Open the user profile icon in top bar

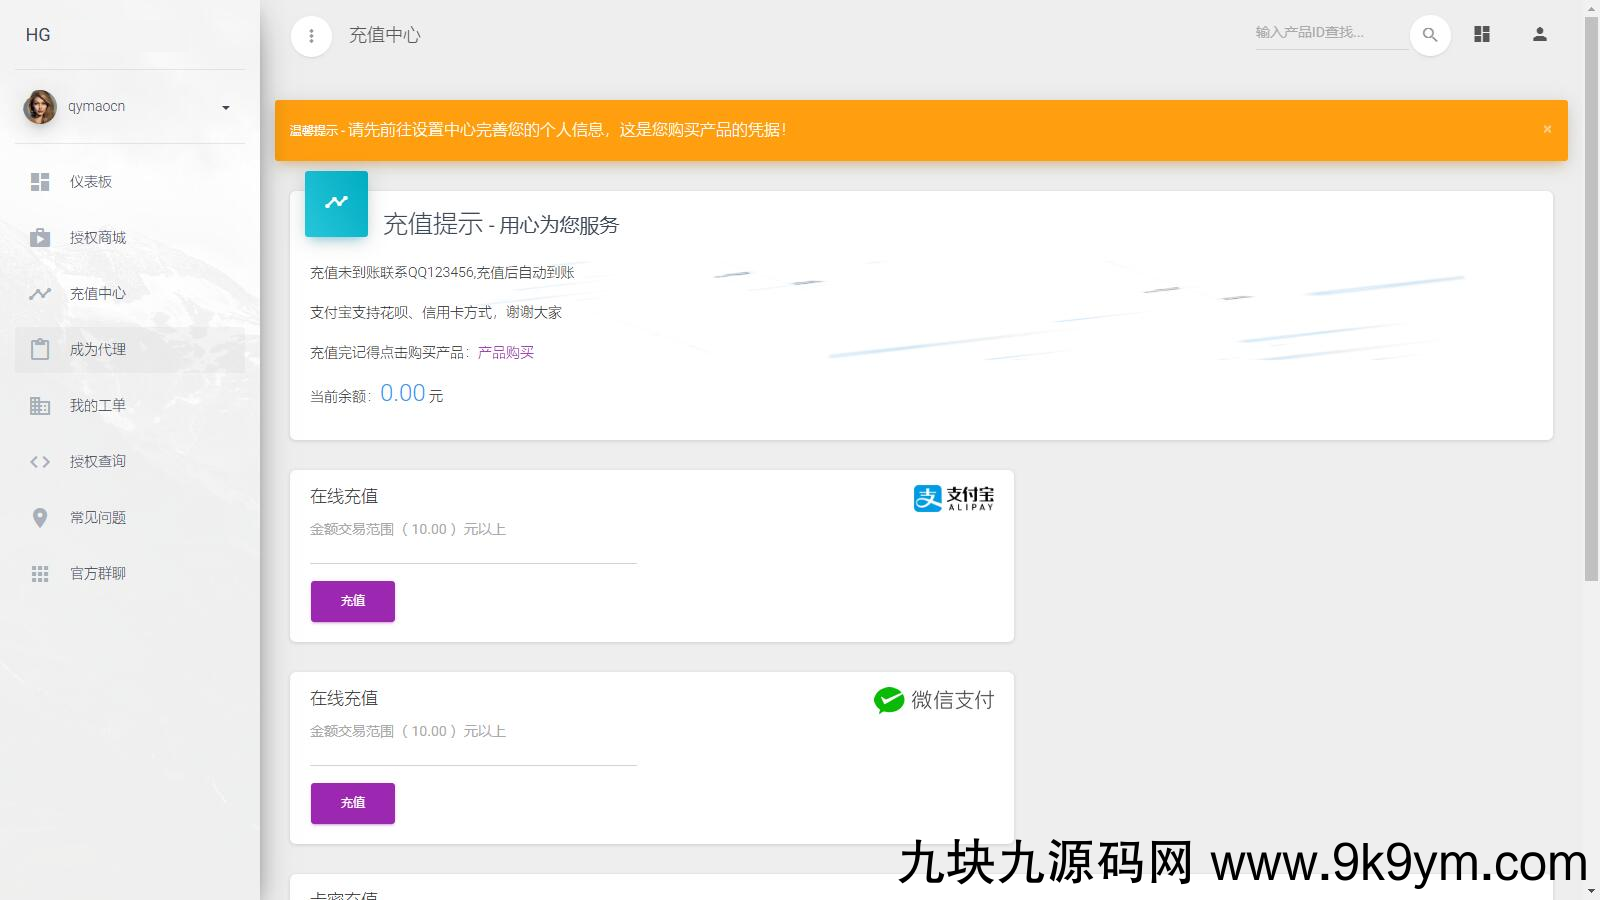[x=1539, y=34]
